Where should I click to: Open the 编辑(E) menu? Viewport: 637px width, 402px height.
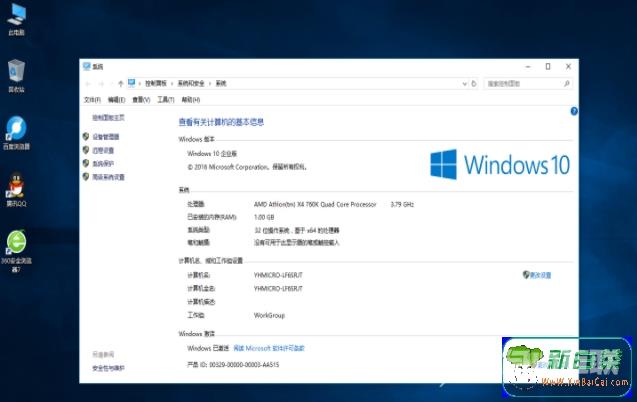(117, 100)
